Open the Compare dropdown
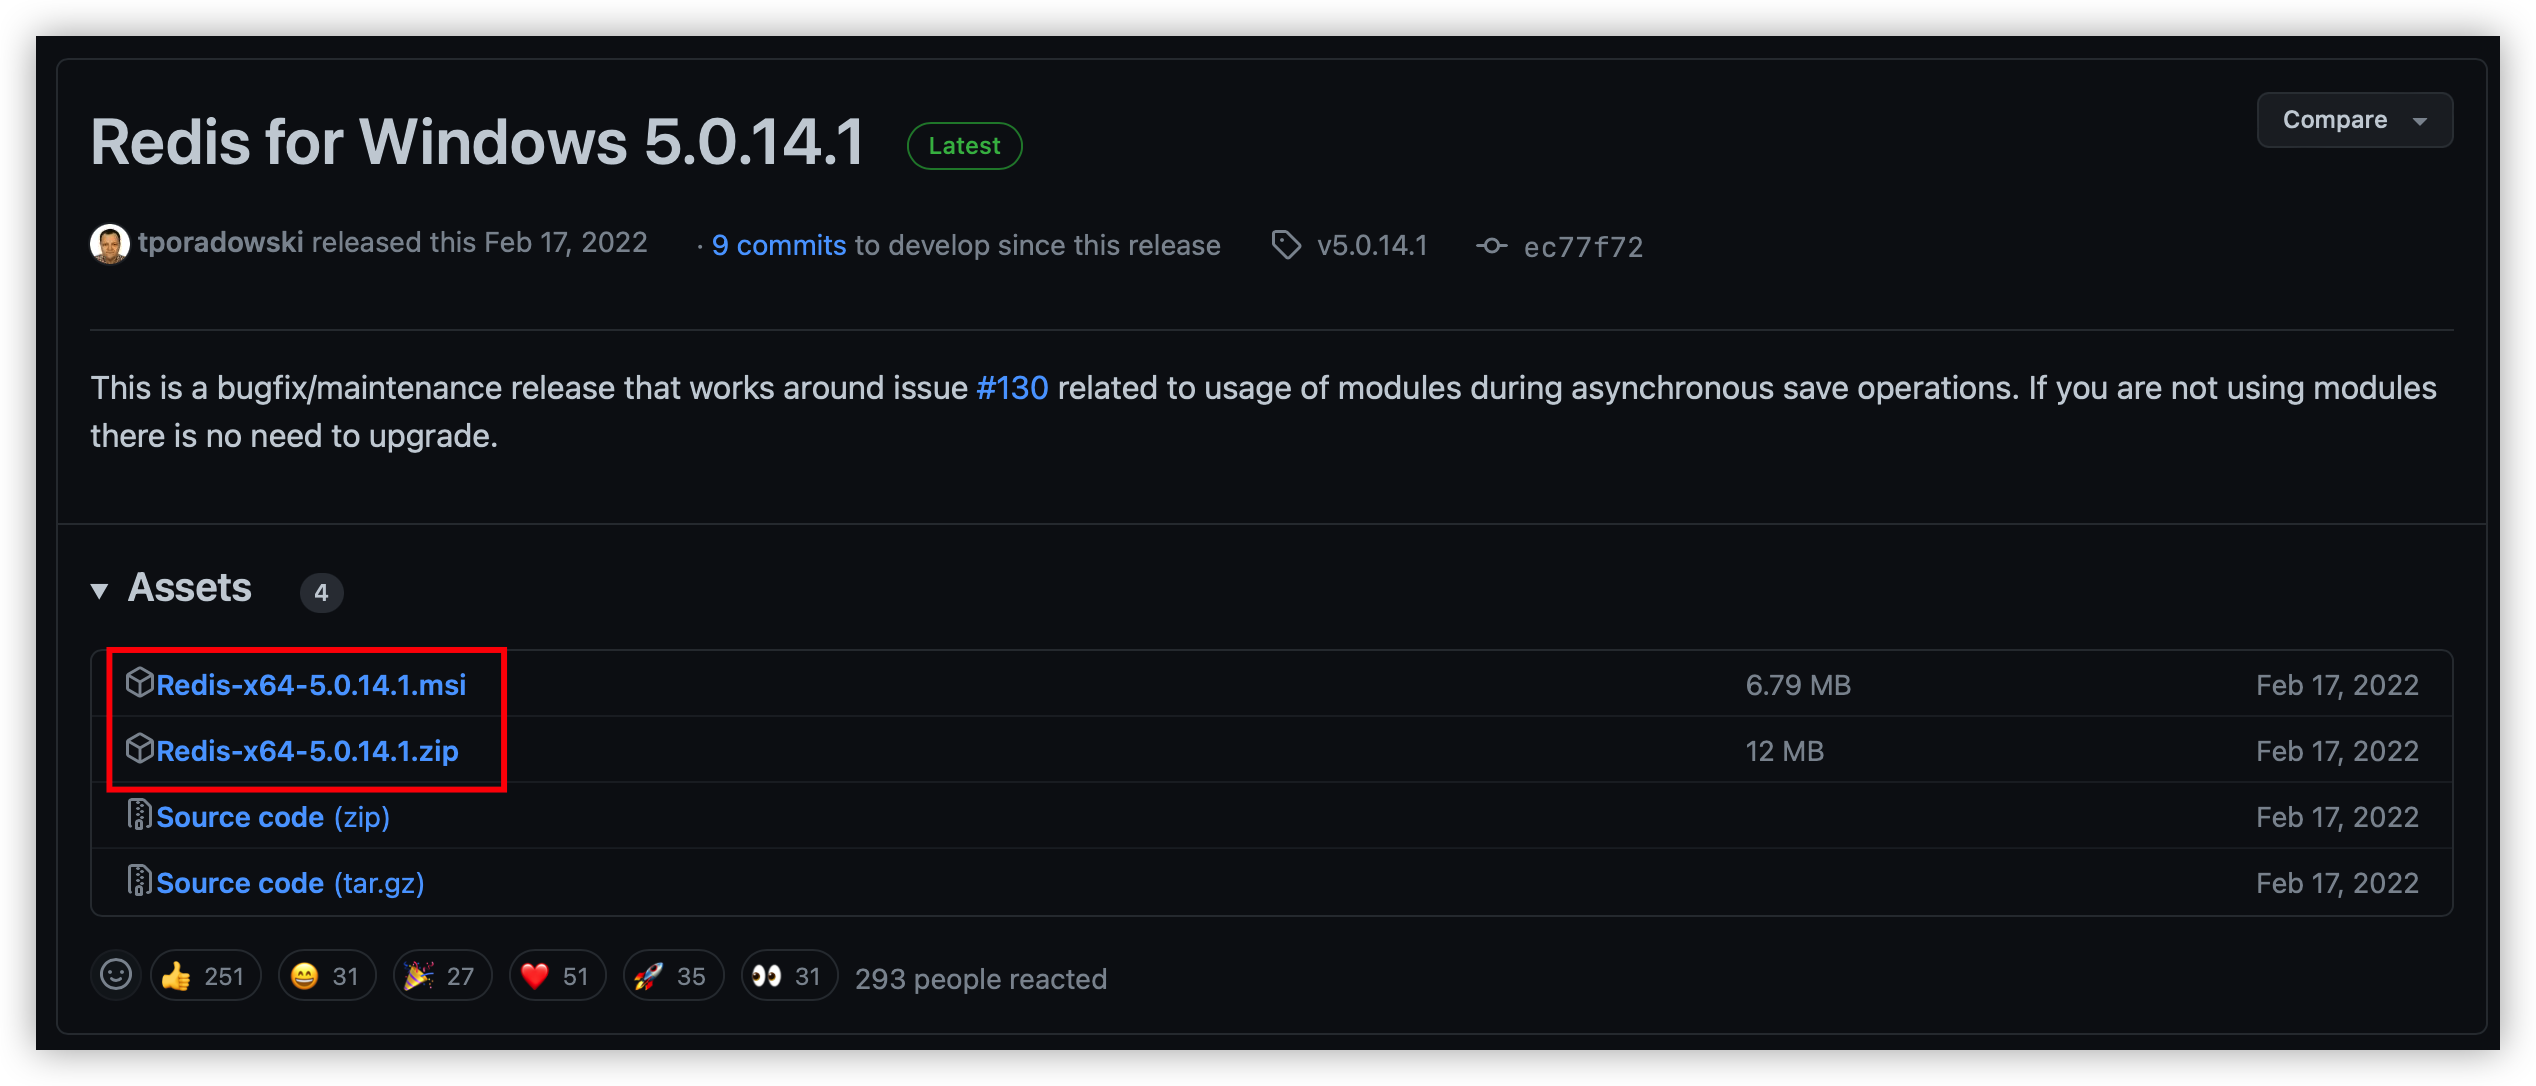2536x1086 pixels. tap(2354, 120)
